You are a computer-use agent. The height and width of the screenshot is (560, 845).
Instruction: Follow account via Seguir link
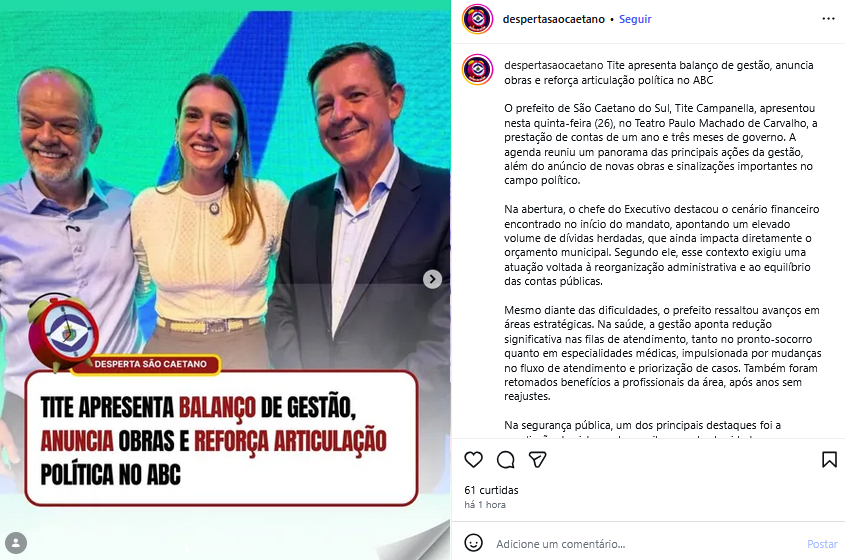pyautogui.click(x=635, y=19)
